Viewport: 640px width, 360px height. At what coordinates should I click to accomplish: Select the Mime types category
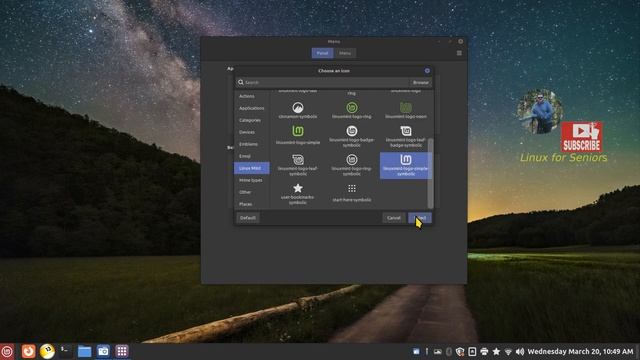coord(251,180)
